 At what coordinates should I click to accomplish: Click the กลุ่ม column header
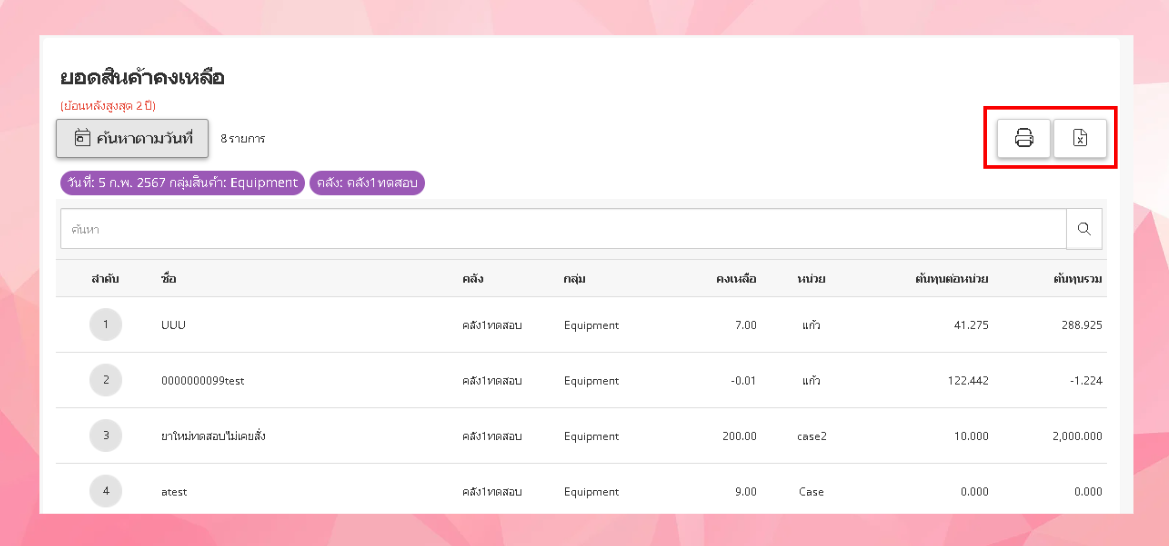click(574, 279)
